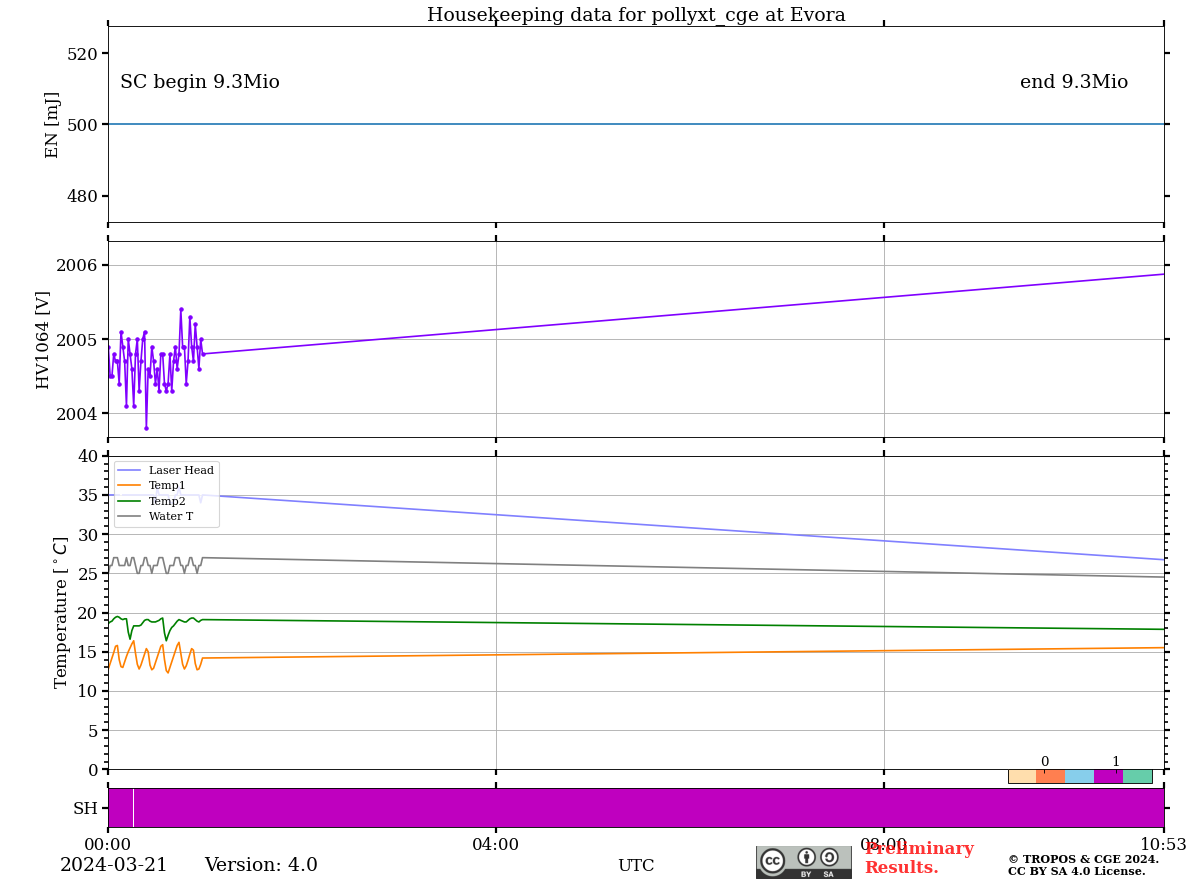Click the BY attribution person icon
Image resolution: width=1200 pixels, height=880 pixels.
pyautogui.click(x=806, y=857)
